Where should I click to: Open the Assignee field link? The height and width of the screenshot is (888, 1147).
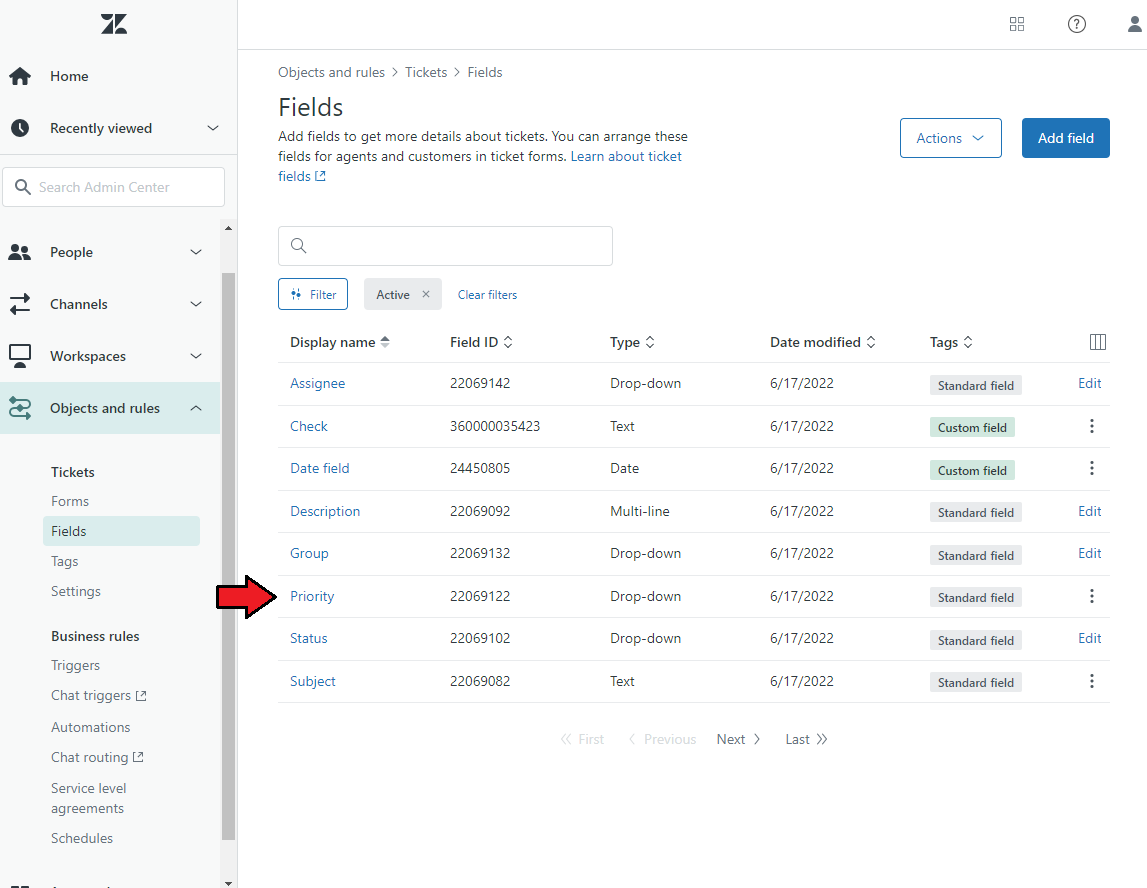[317, 383]
